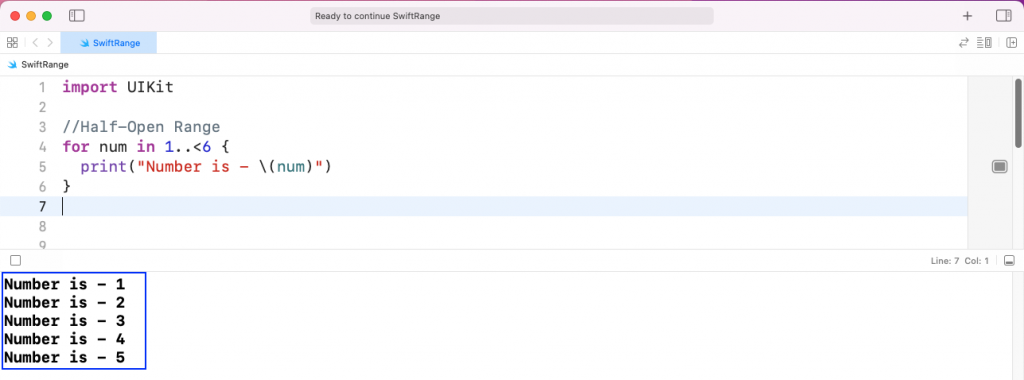Screen dimensions: 1024x380
Task: Toggle the inspector panel icon at top right
Action: (1003, 16)
